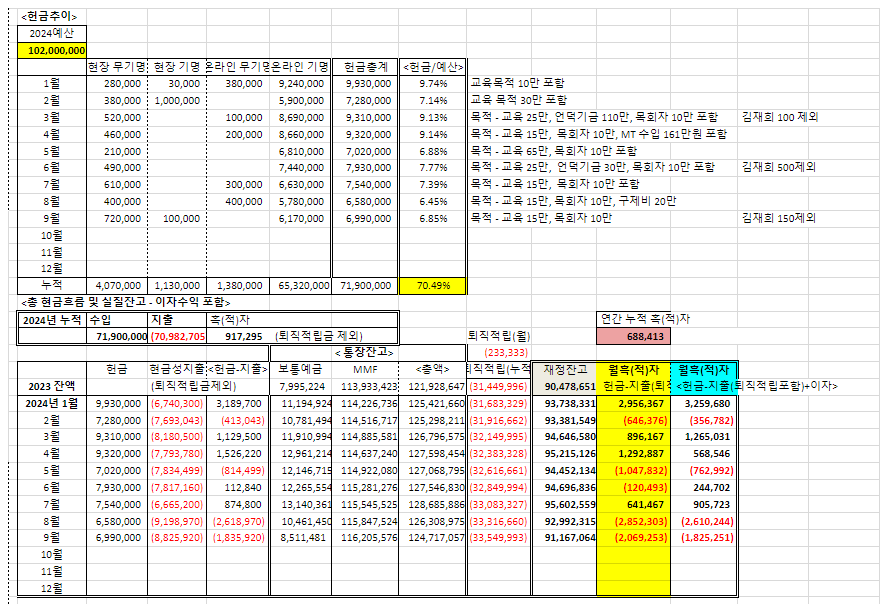886x604 pixels.
Task: Click the 김재희 500제외 note
Action: pos(779,167)
